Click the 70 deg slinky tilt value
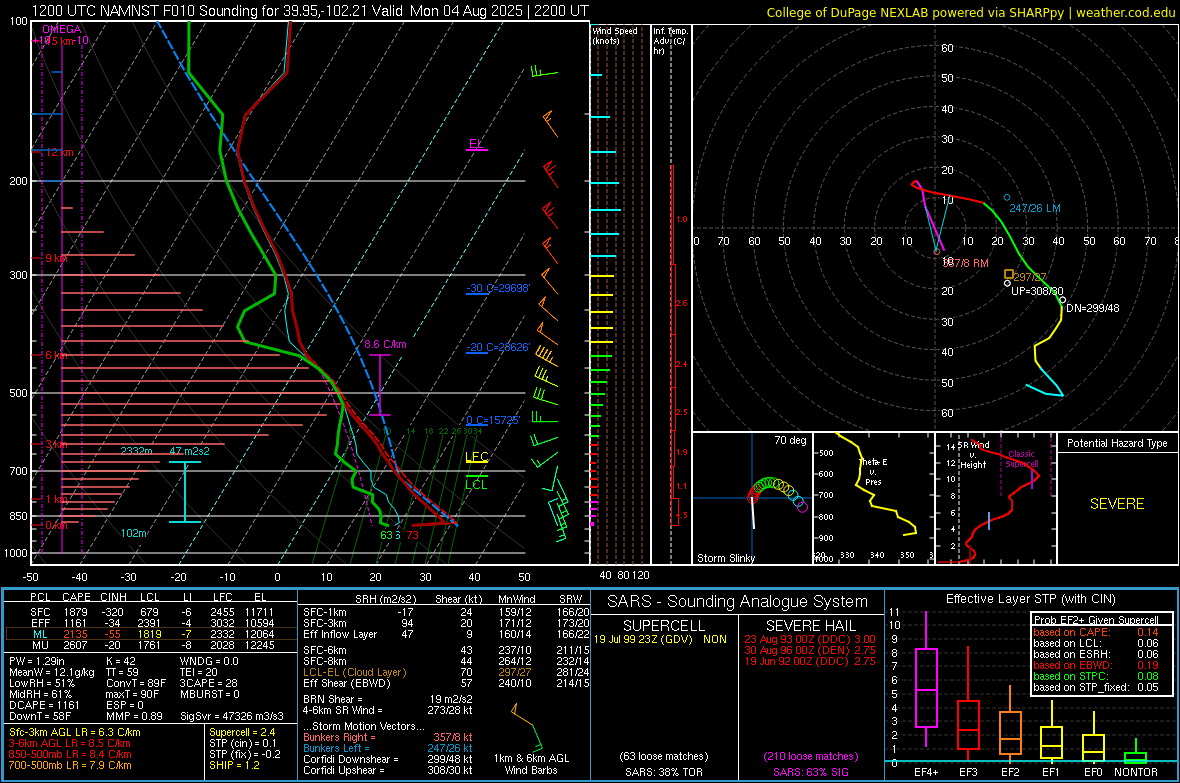 [790, 440]
